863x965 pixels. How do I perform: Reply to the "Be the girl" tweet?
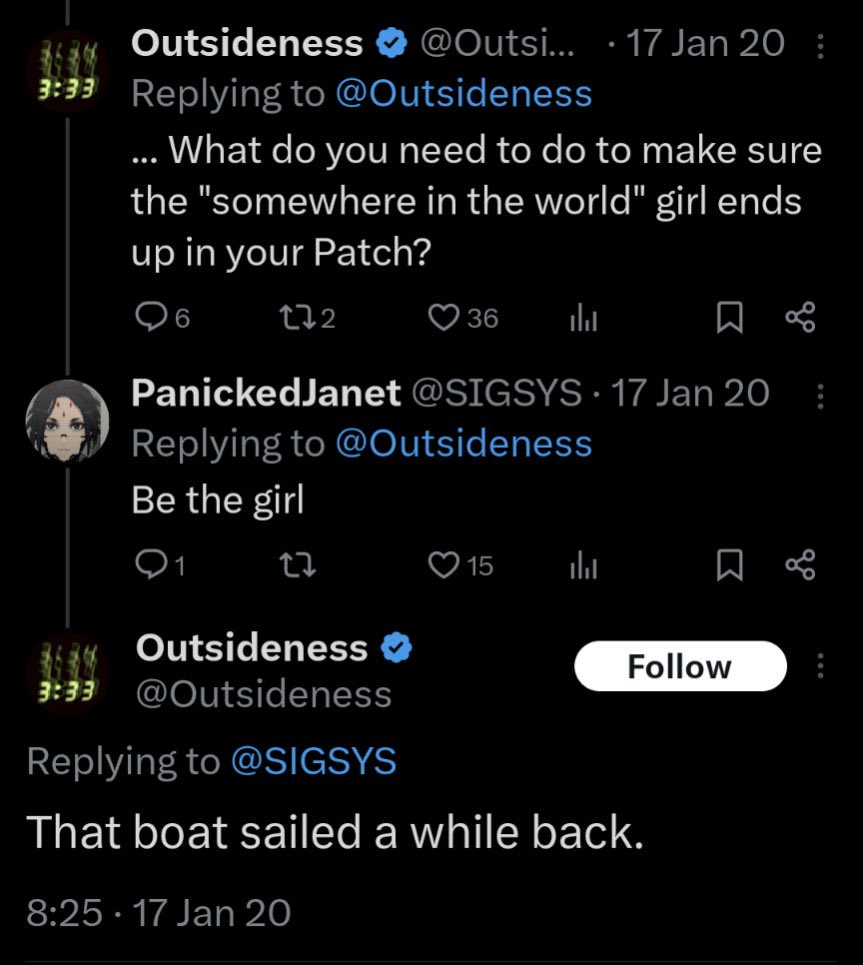(148, 566)
